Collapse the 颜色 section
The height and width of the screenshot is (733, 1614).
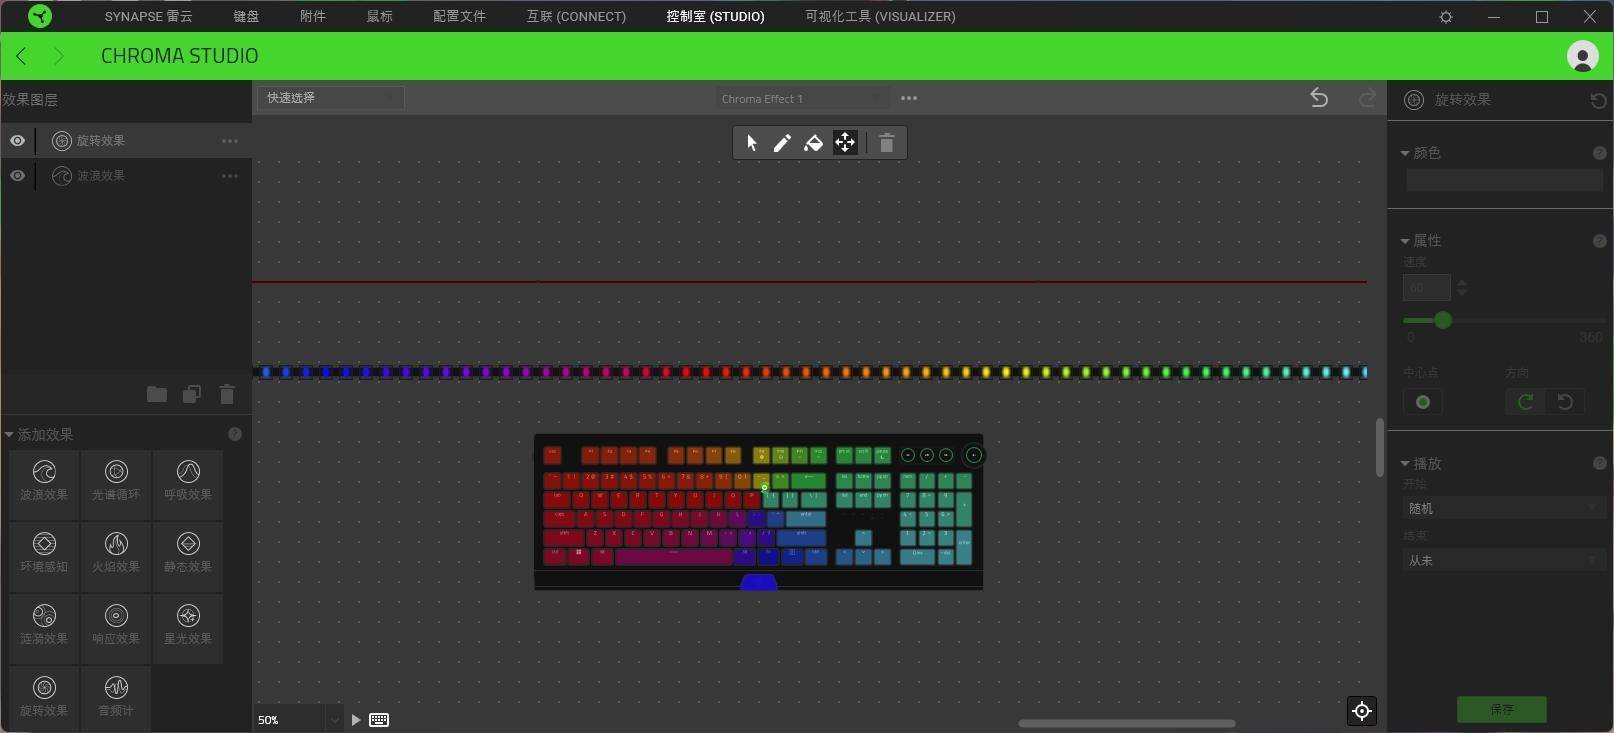click(x=1405, y=154)
